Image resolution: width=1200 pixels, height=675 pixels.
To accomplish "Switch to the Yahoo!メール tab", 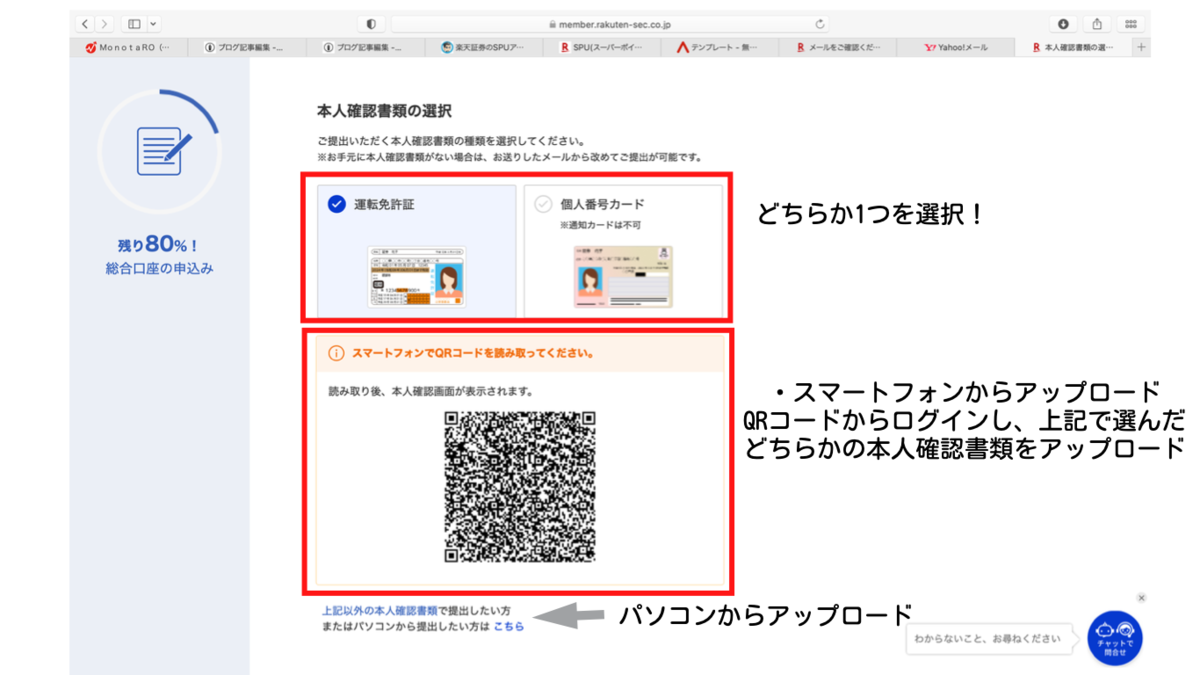I will click(955, 47).
